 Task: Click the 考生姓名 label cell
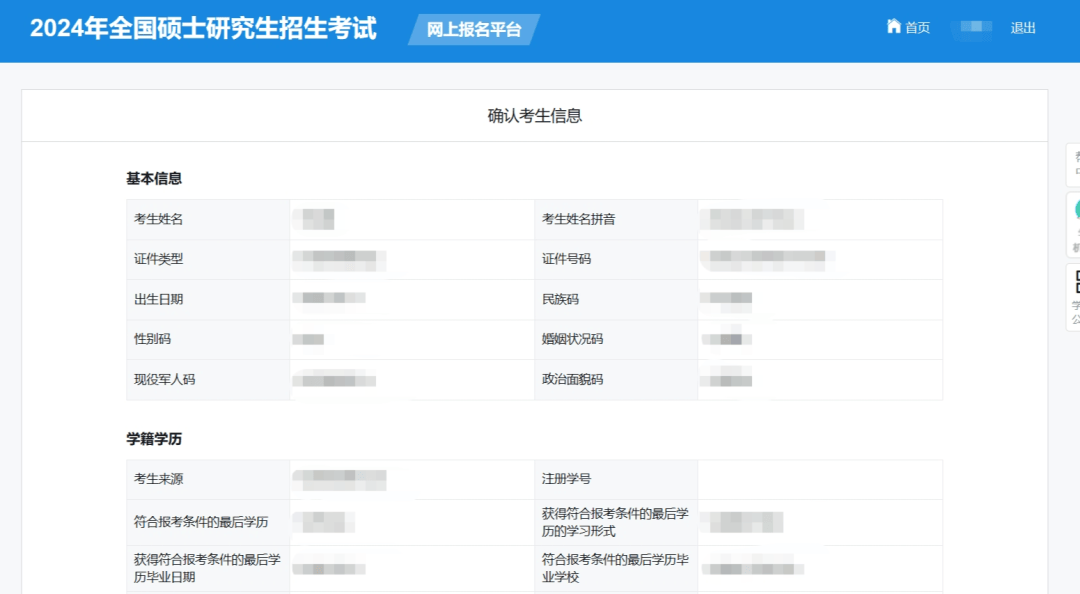tap(159, 219)
